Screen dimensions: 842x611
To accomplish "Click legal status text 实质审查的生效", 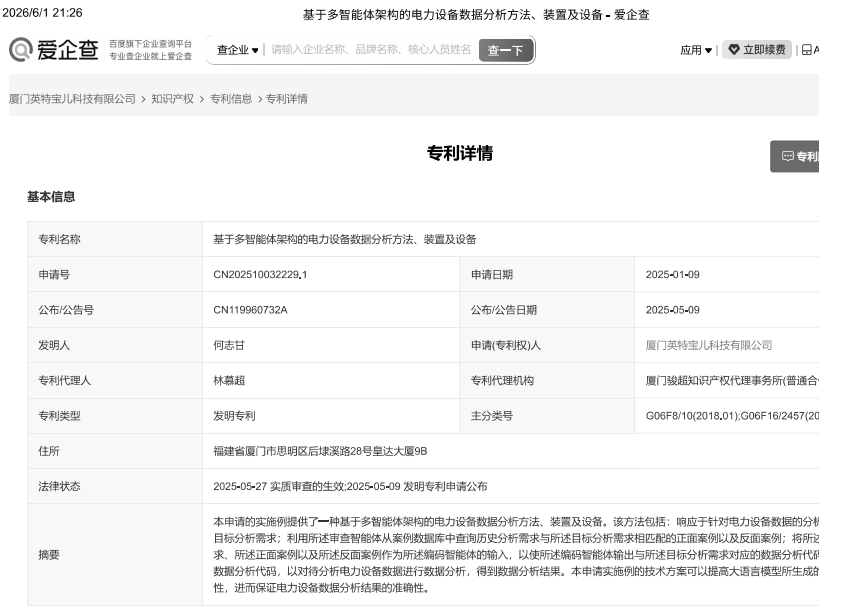I will tap(307, 486).
